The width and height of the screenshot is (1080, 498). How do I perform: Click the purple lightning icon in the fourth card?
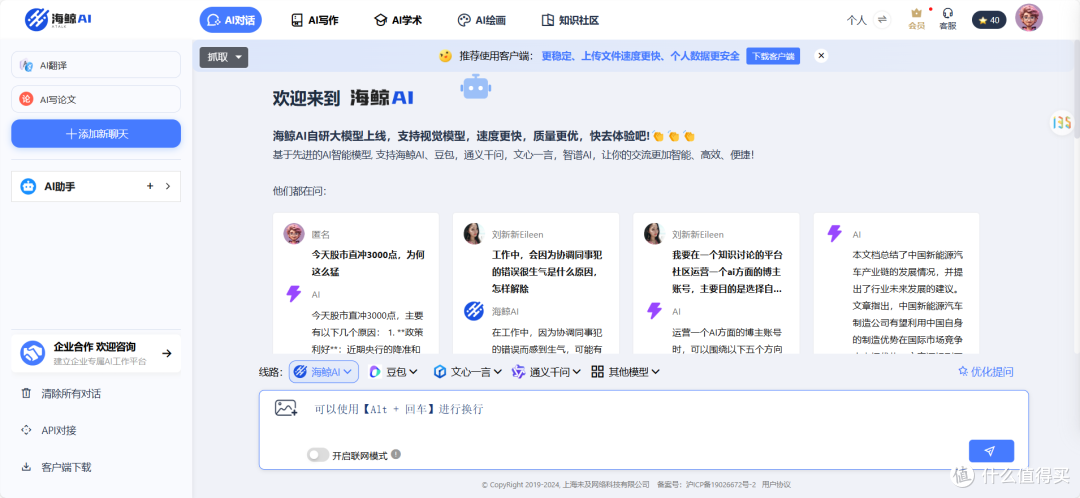(834, 234)
